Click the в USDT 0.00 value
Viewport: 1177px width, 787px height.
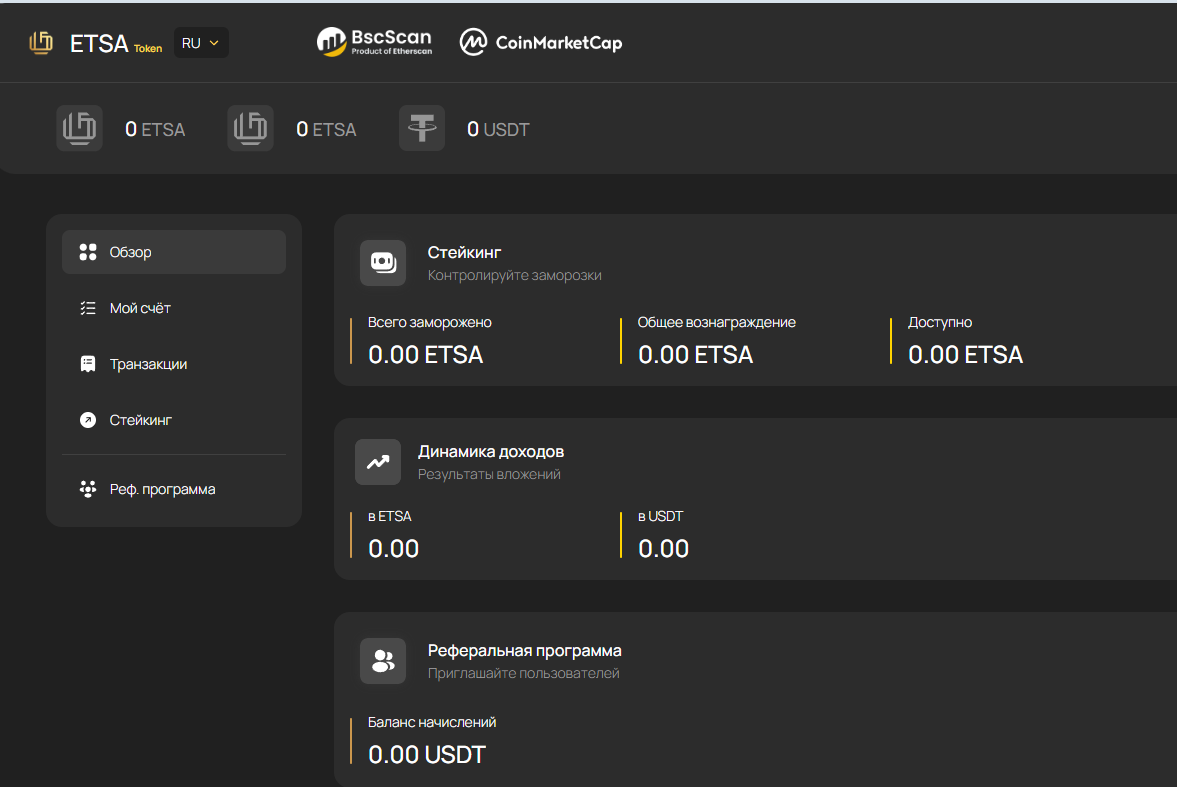point(664,548)
